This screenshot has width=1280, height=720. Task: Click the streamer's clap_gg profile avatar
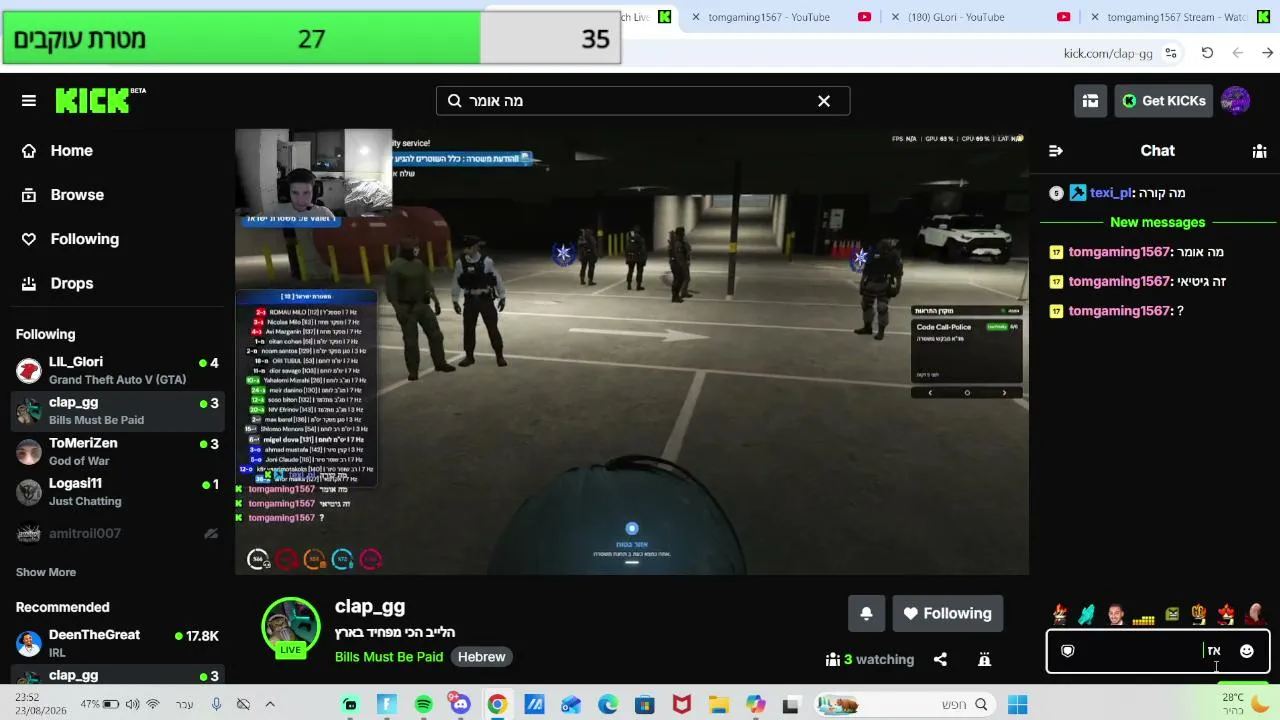pos(291,627)
